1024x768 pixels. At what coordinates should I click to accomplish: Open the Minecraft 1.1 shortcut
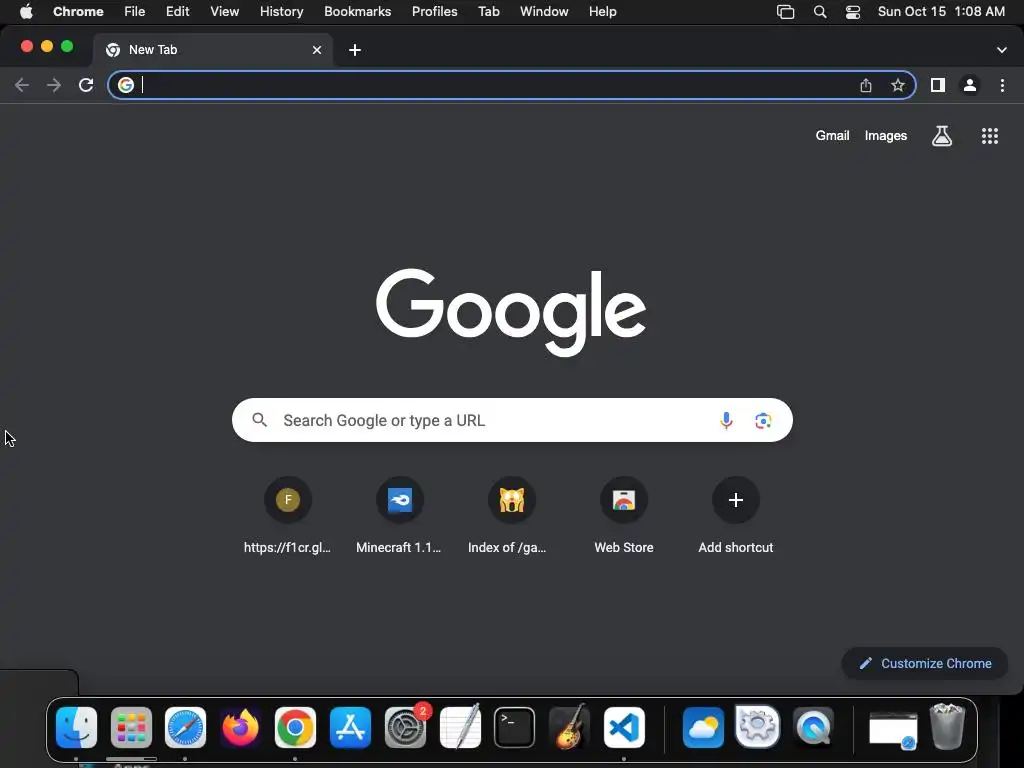click(x=399, y=516)
